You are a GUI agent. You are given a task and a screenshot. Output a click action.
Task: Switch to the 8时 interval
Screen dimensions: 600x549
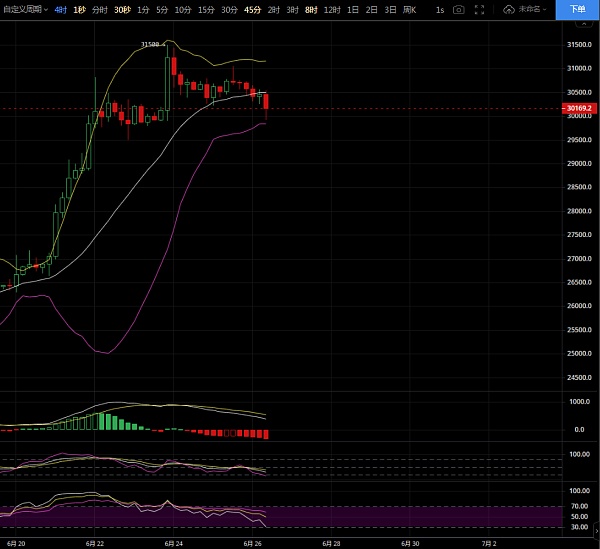point(311,9)
